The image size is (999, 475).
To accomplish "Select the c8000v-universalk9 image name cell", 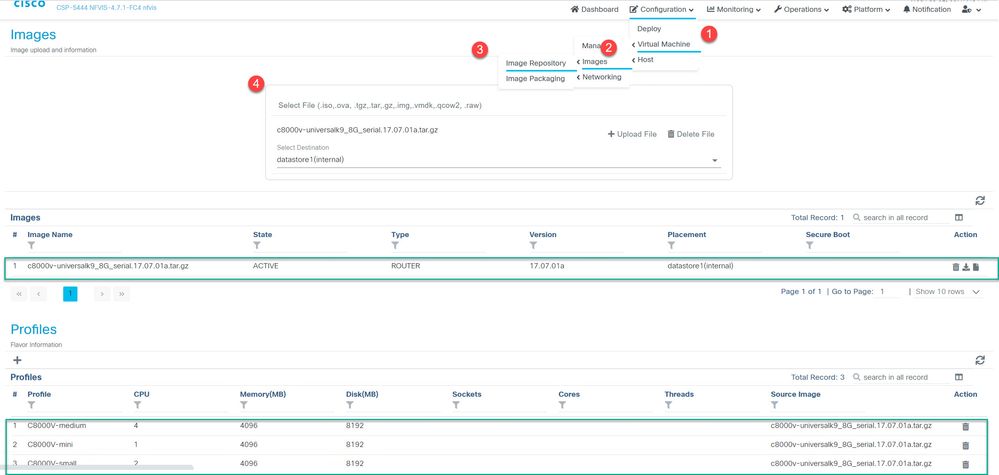I will pyautogui.click(x=108, y=266).
